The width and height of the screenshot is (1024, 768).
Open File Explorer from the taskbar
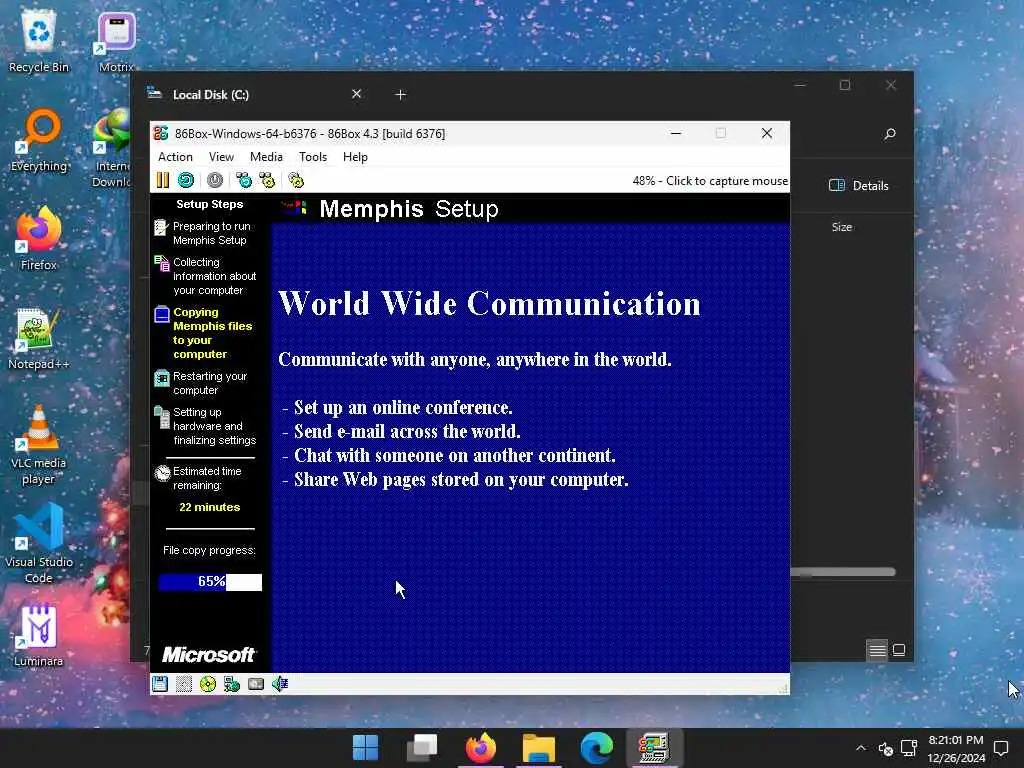(x=539, y=748)
